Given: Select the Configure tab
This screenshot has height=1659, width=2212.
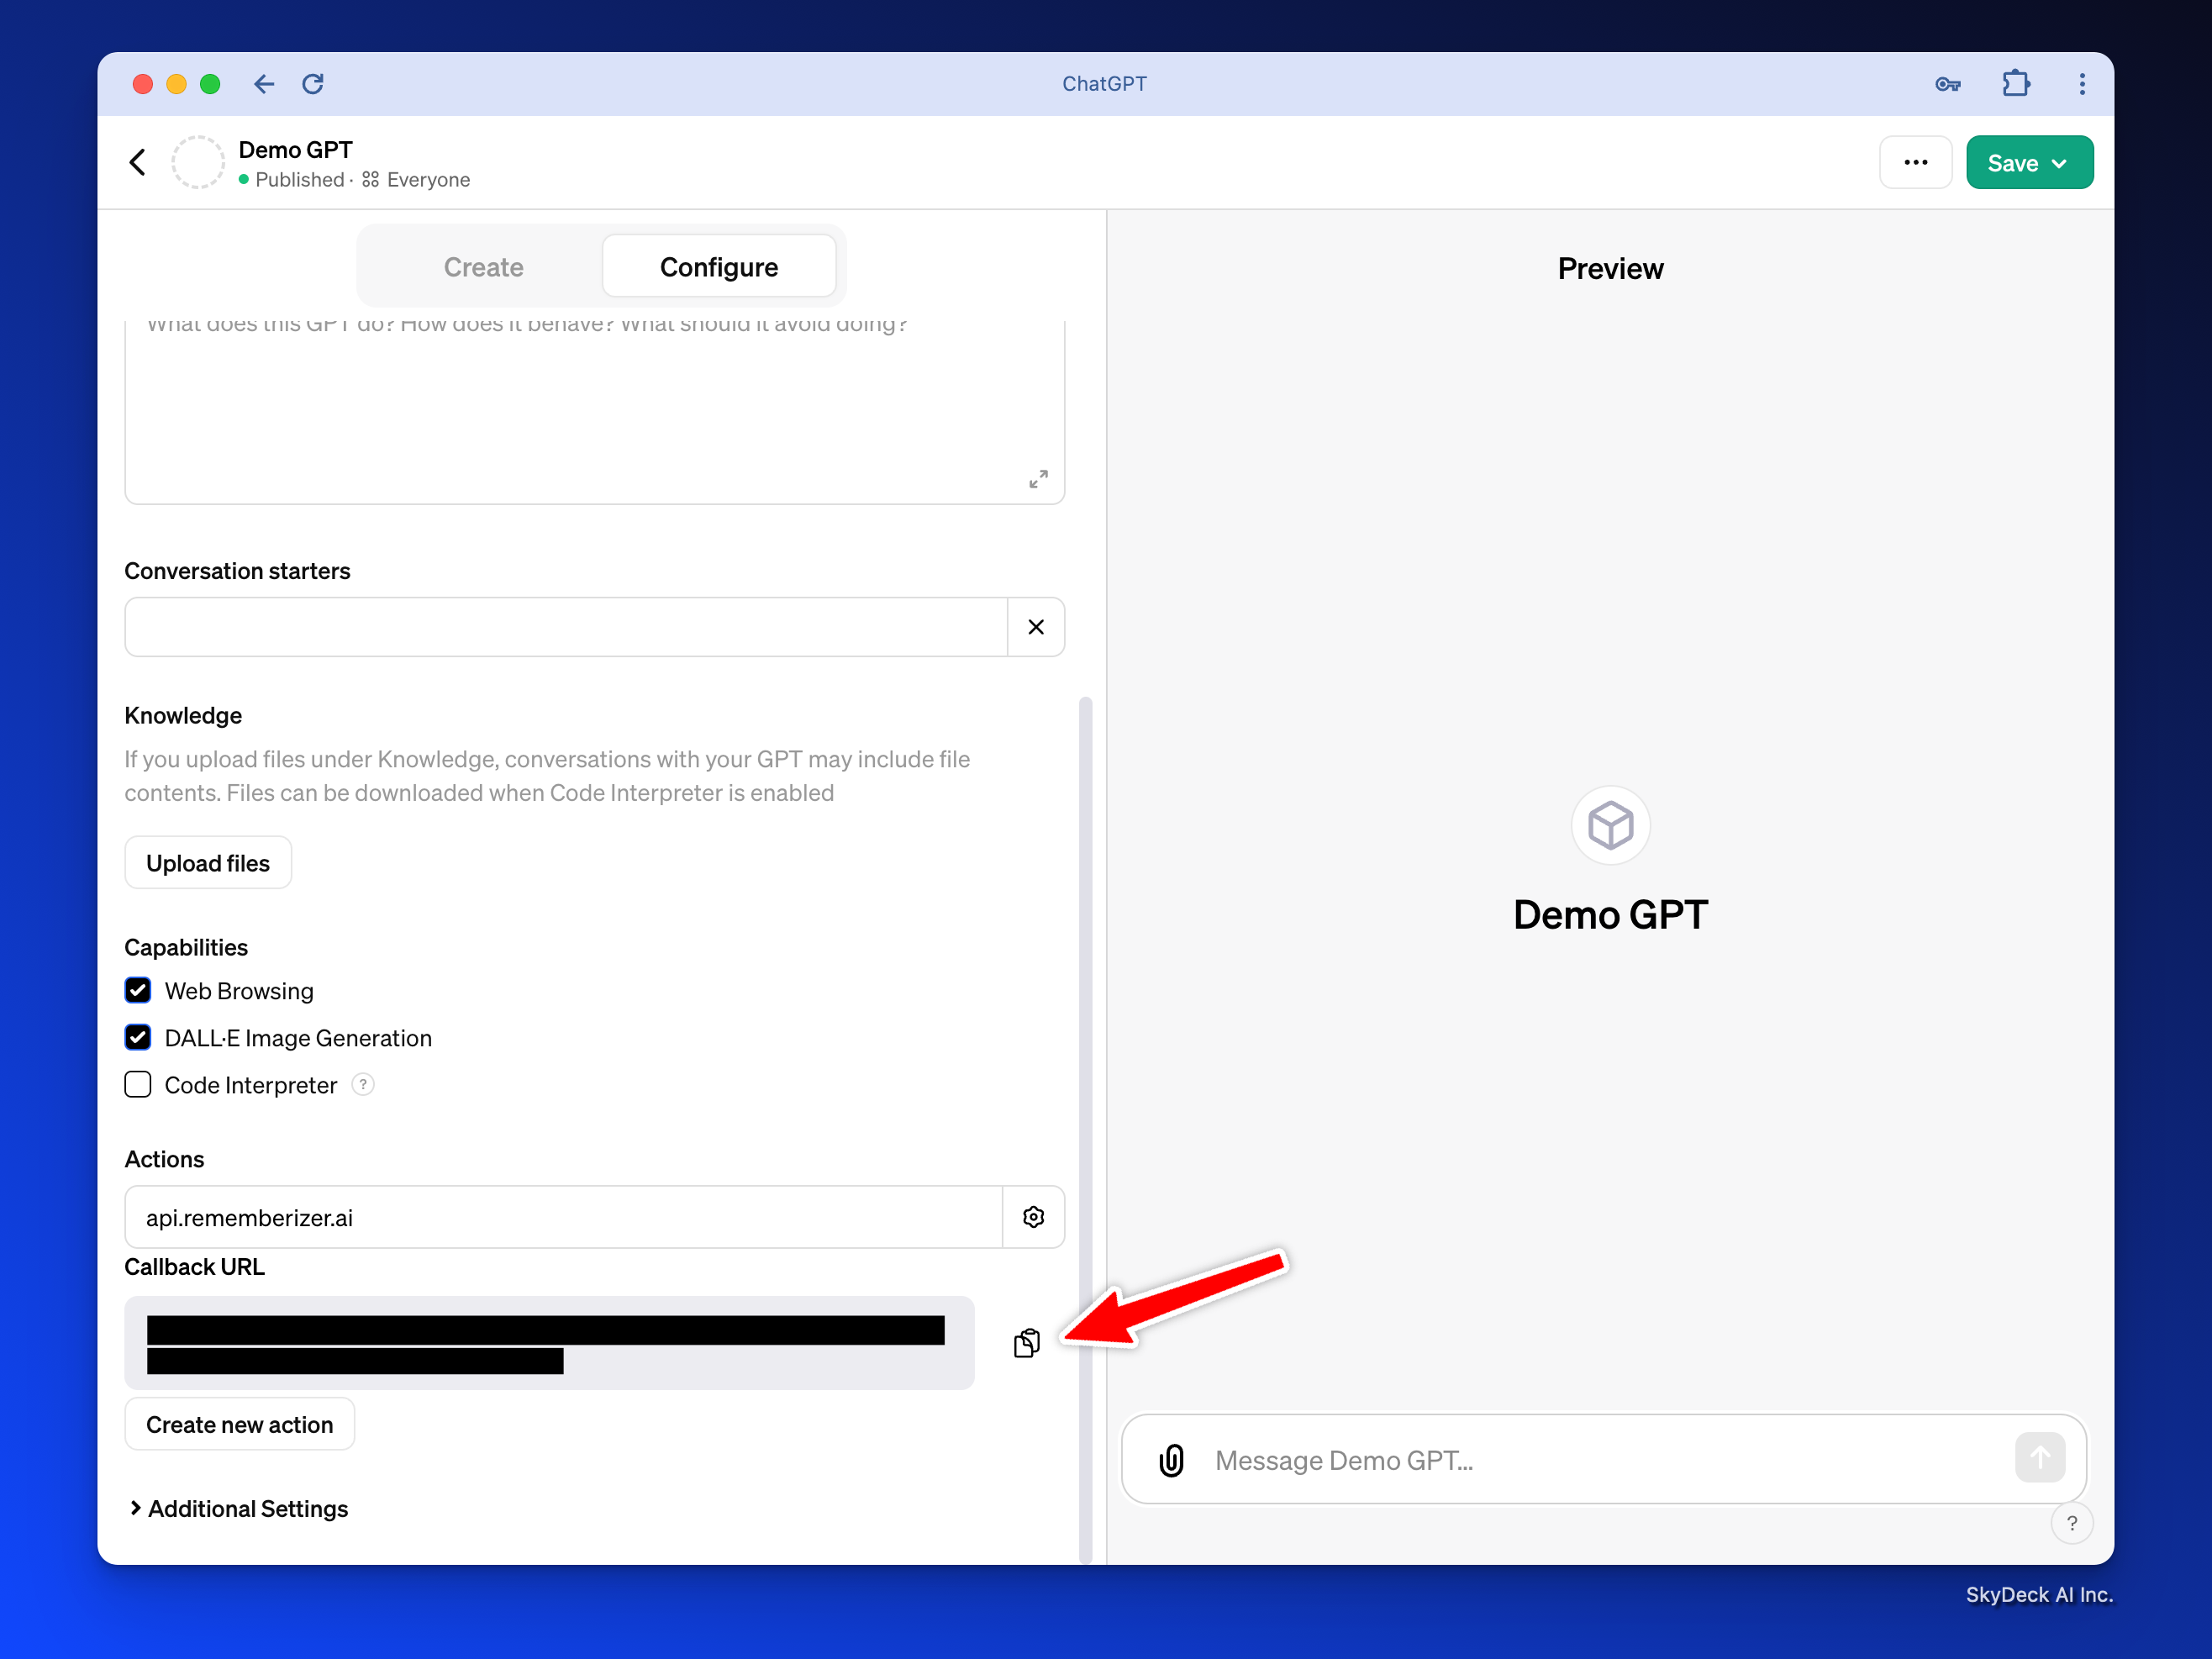Looking at the screenshot, I should pyautogui.click(x=718, y=267).
